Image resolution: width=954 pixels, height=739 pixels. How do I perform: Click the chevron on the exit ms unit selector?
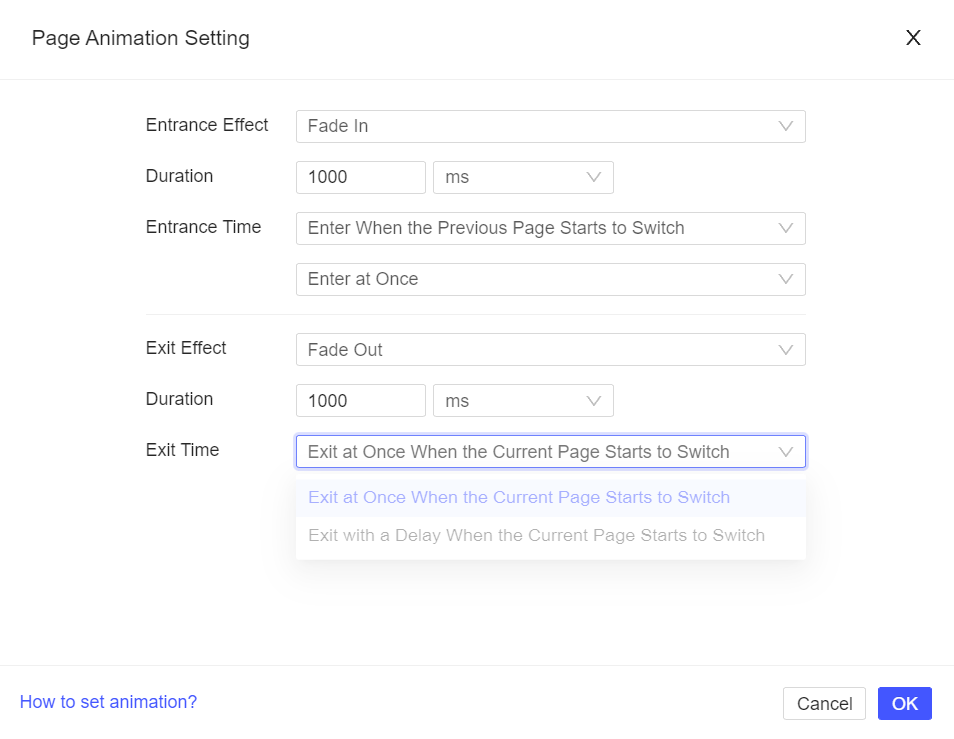point(595,400)
